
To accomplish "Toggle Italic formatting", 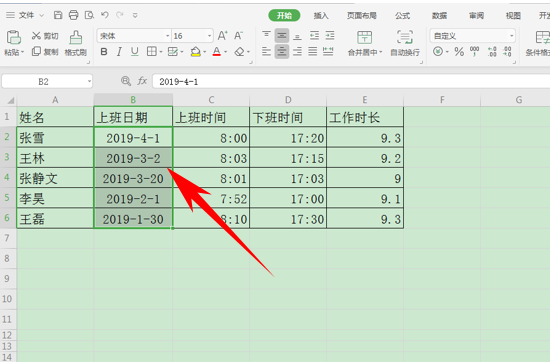I will (x=119, y=52).
